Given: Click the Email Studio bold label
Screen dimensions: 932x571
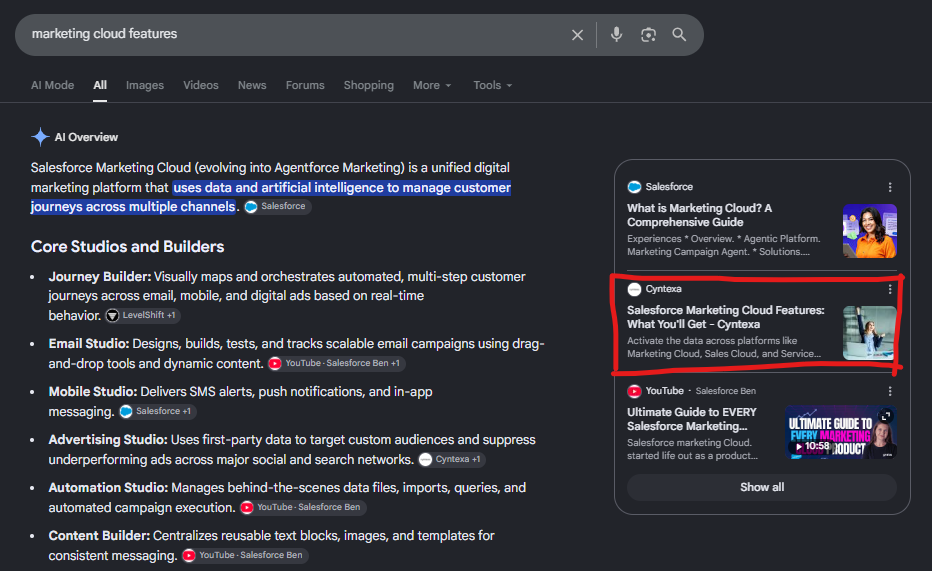Looking at the screenshot, I should pyautogui.click(x=89, y=344).
